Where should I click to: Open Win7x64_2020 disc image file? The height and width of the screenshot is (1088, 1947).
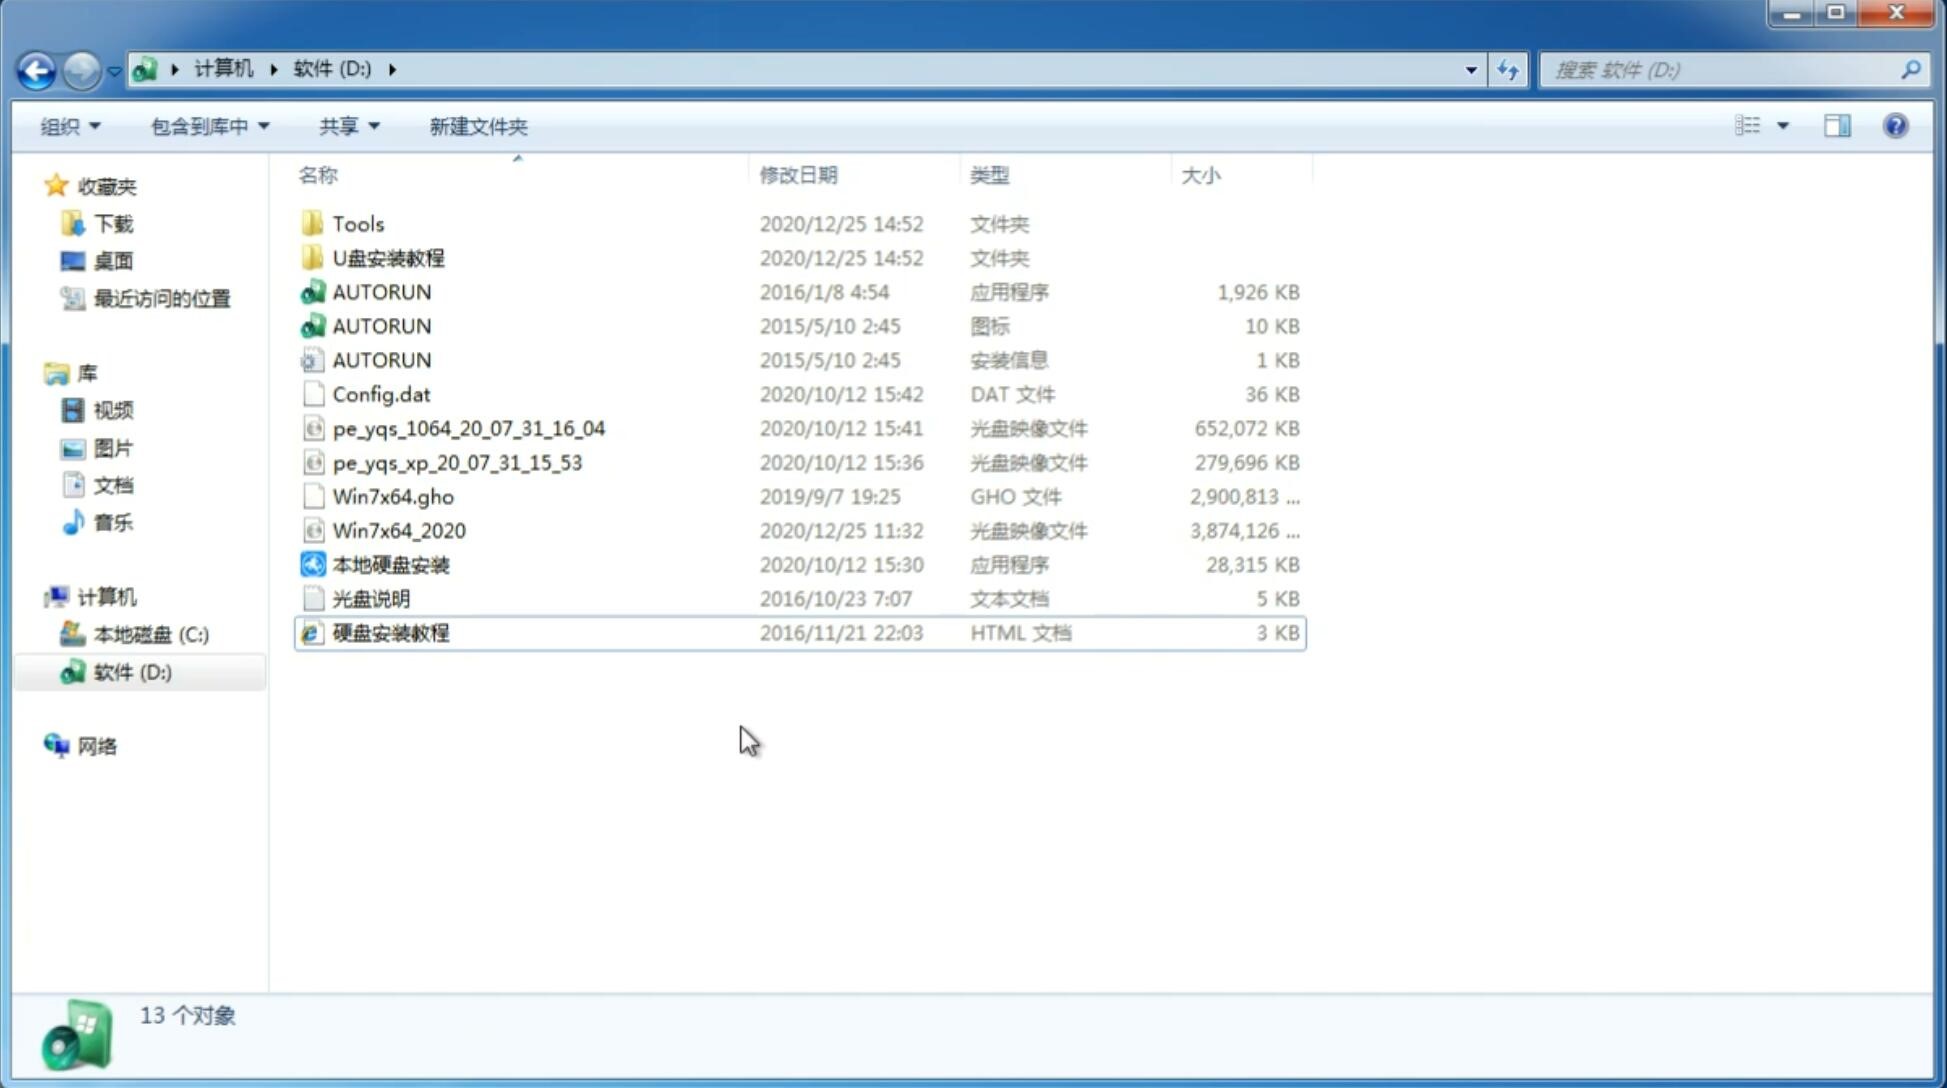click(x=398, y=529)
